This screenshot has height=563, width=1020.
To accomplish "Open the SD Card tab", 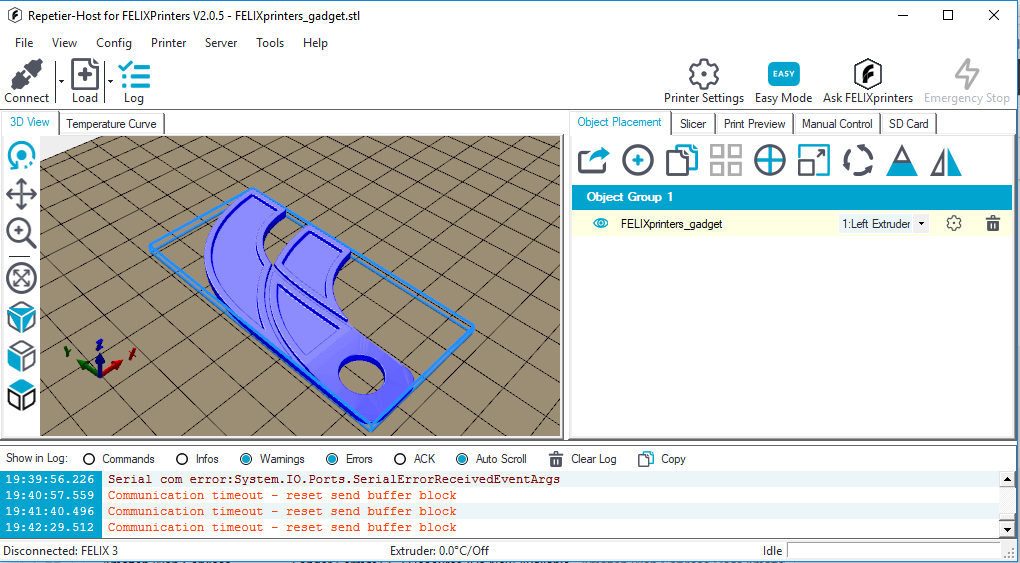I will (x=909, y=124).
